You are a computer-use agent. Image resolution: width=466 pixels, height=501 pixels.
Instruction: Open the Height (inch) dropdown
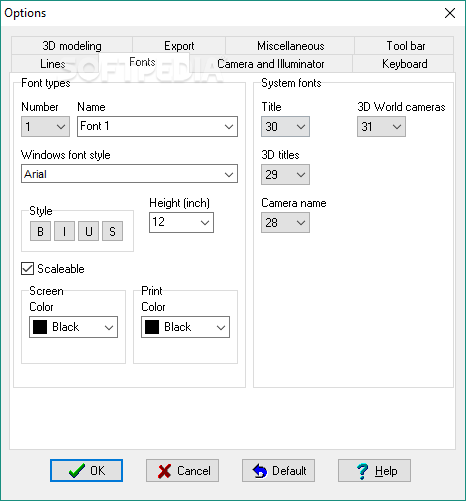click(x=205, y=223)
